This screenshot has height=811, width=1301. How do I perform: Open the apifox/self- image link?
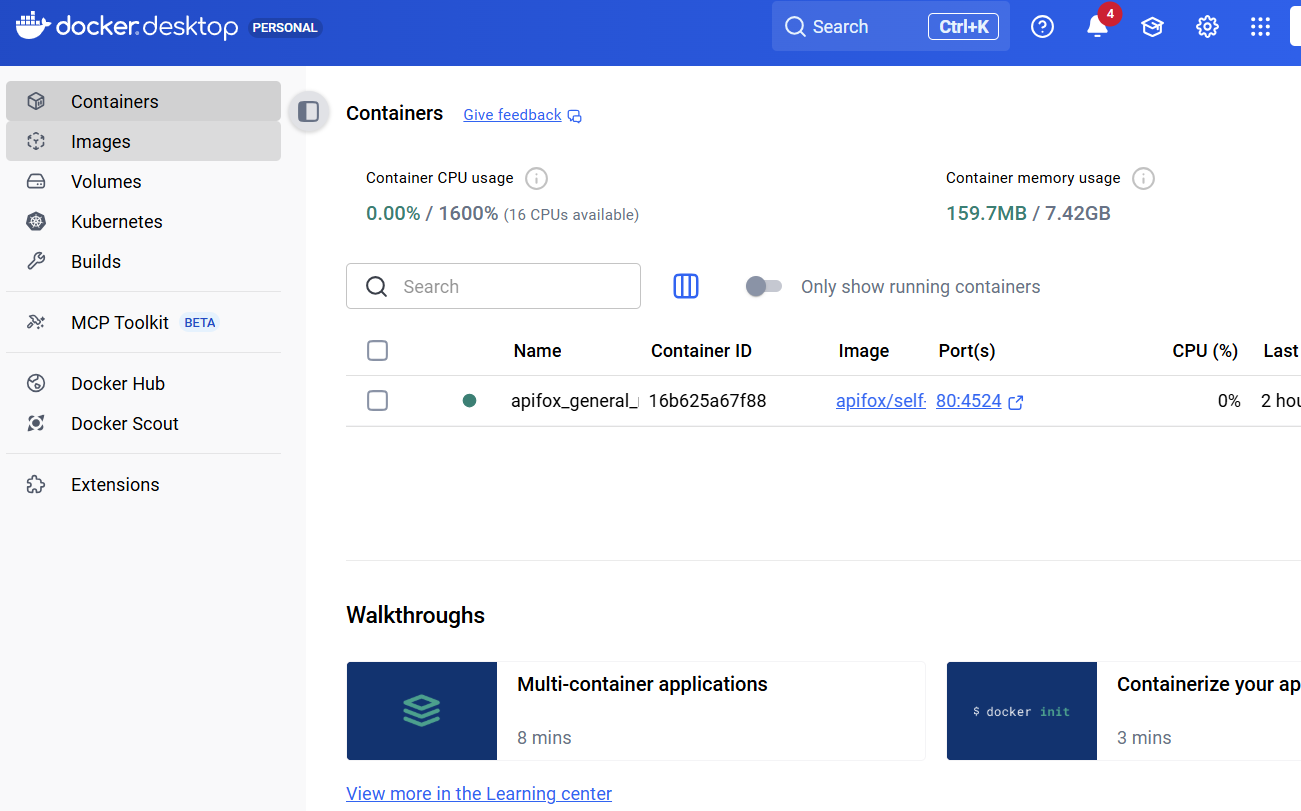(881, 401)
